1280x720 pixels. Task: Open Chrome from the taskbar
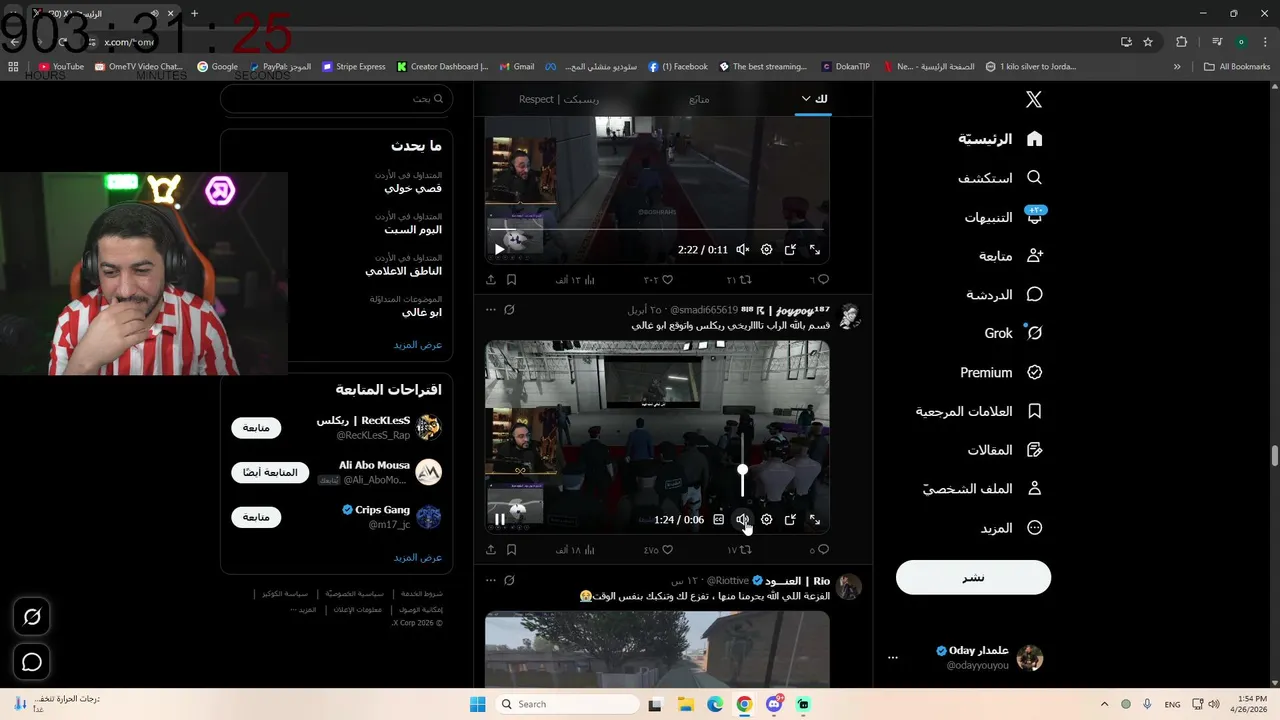(x=744, y=704)
